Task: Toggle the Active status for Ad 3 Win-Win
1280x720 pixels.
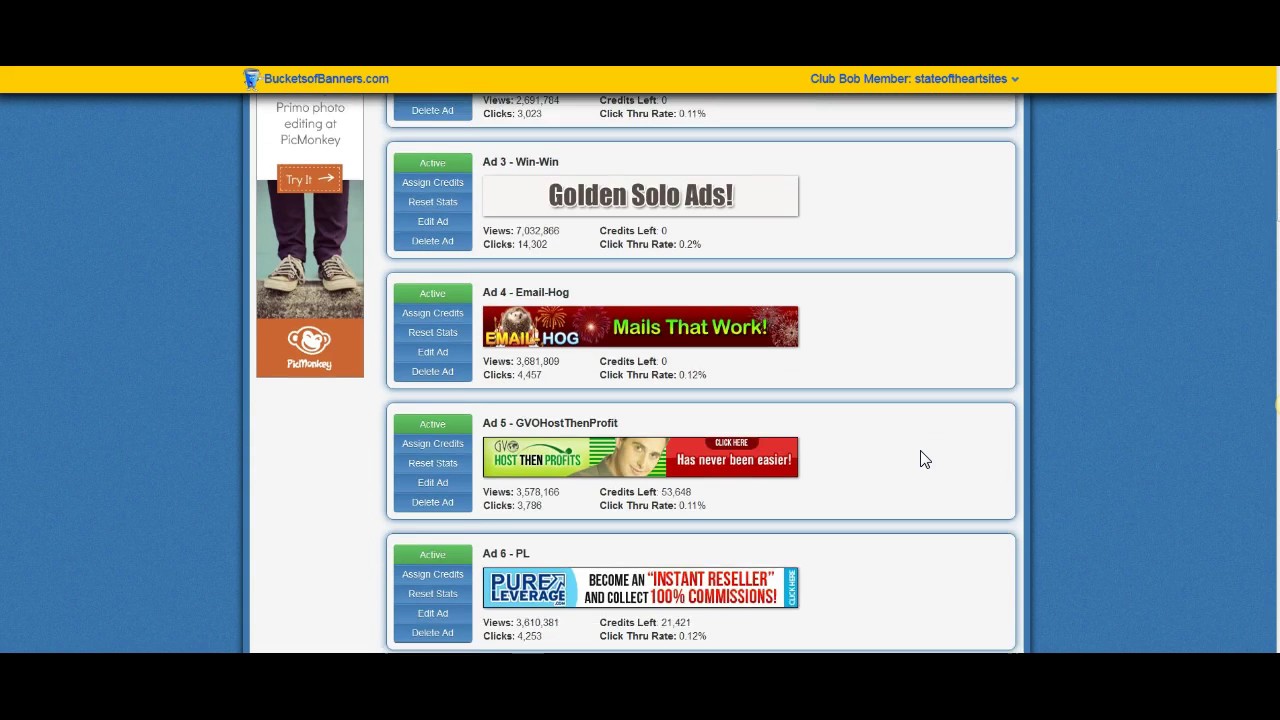Action: pos(433,163)
